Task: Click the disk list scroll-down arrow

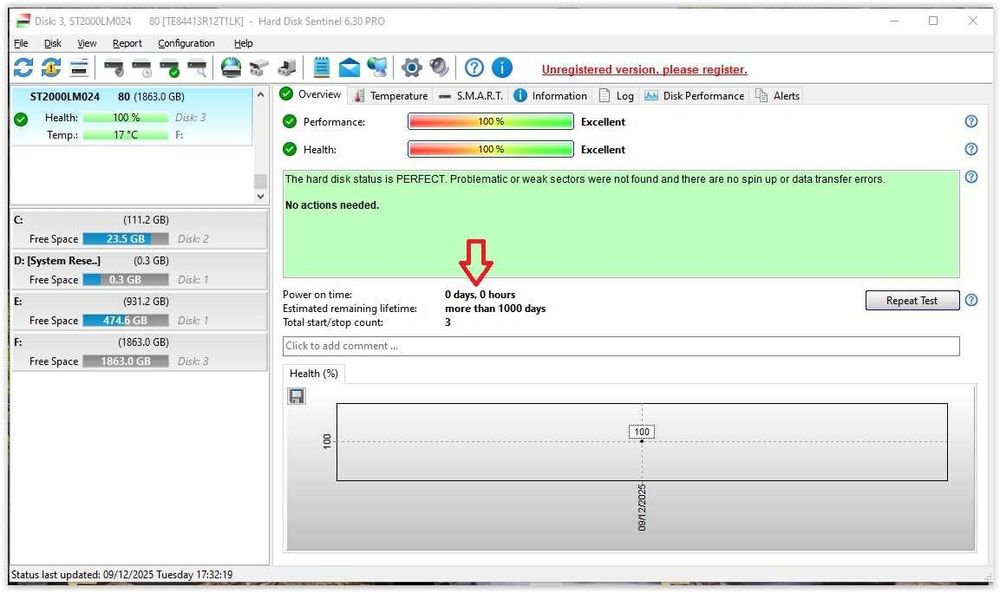Action: pos(260,196)
